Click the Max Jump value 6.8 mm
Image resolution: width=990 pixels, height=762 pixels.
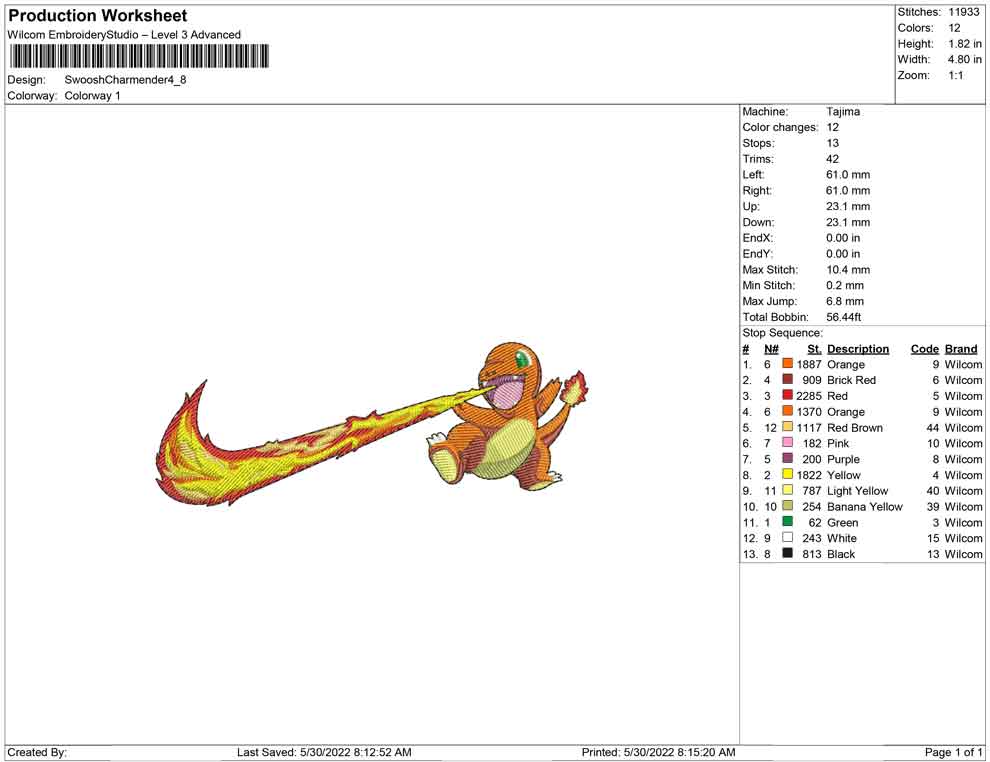(x=845, y=301)
